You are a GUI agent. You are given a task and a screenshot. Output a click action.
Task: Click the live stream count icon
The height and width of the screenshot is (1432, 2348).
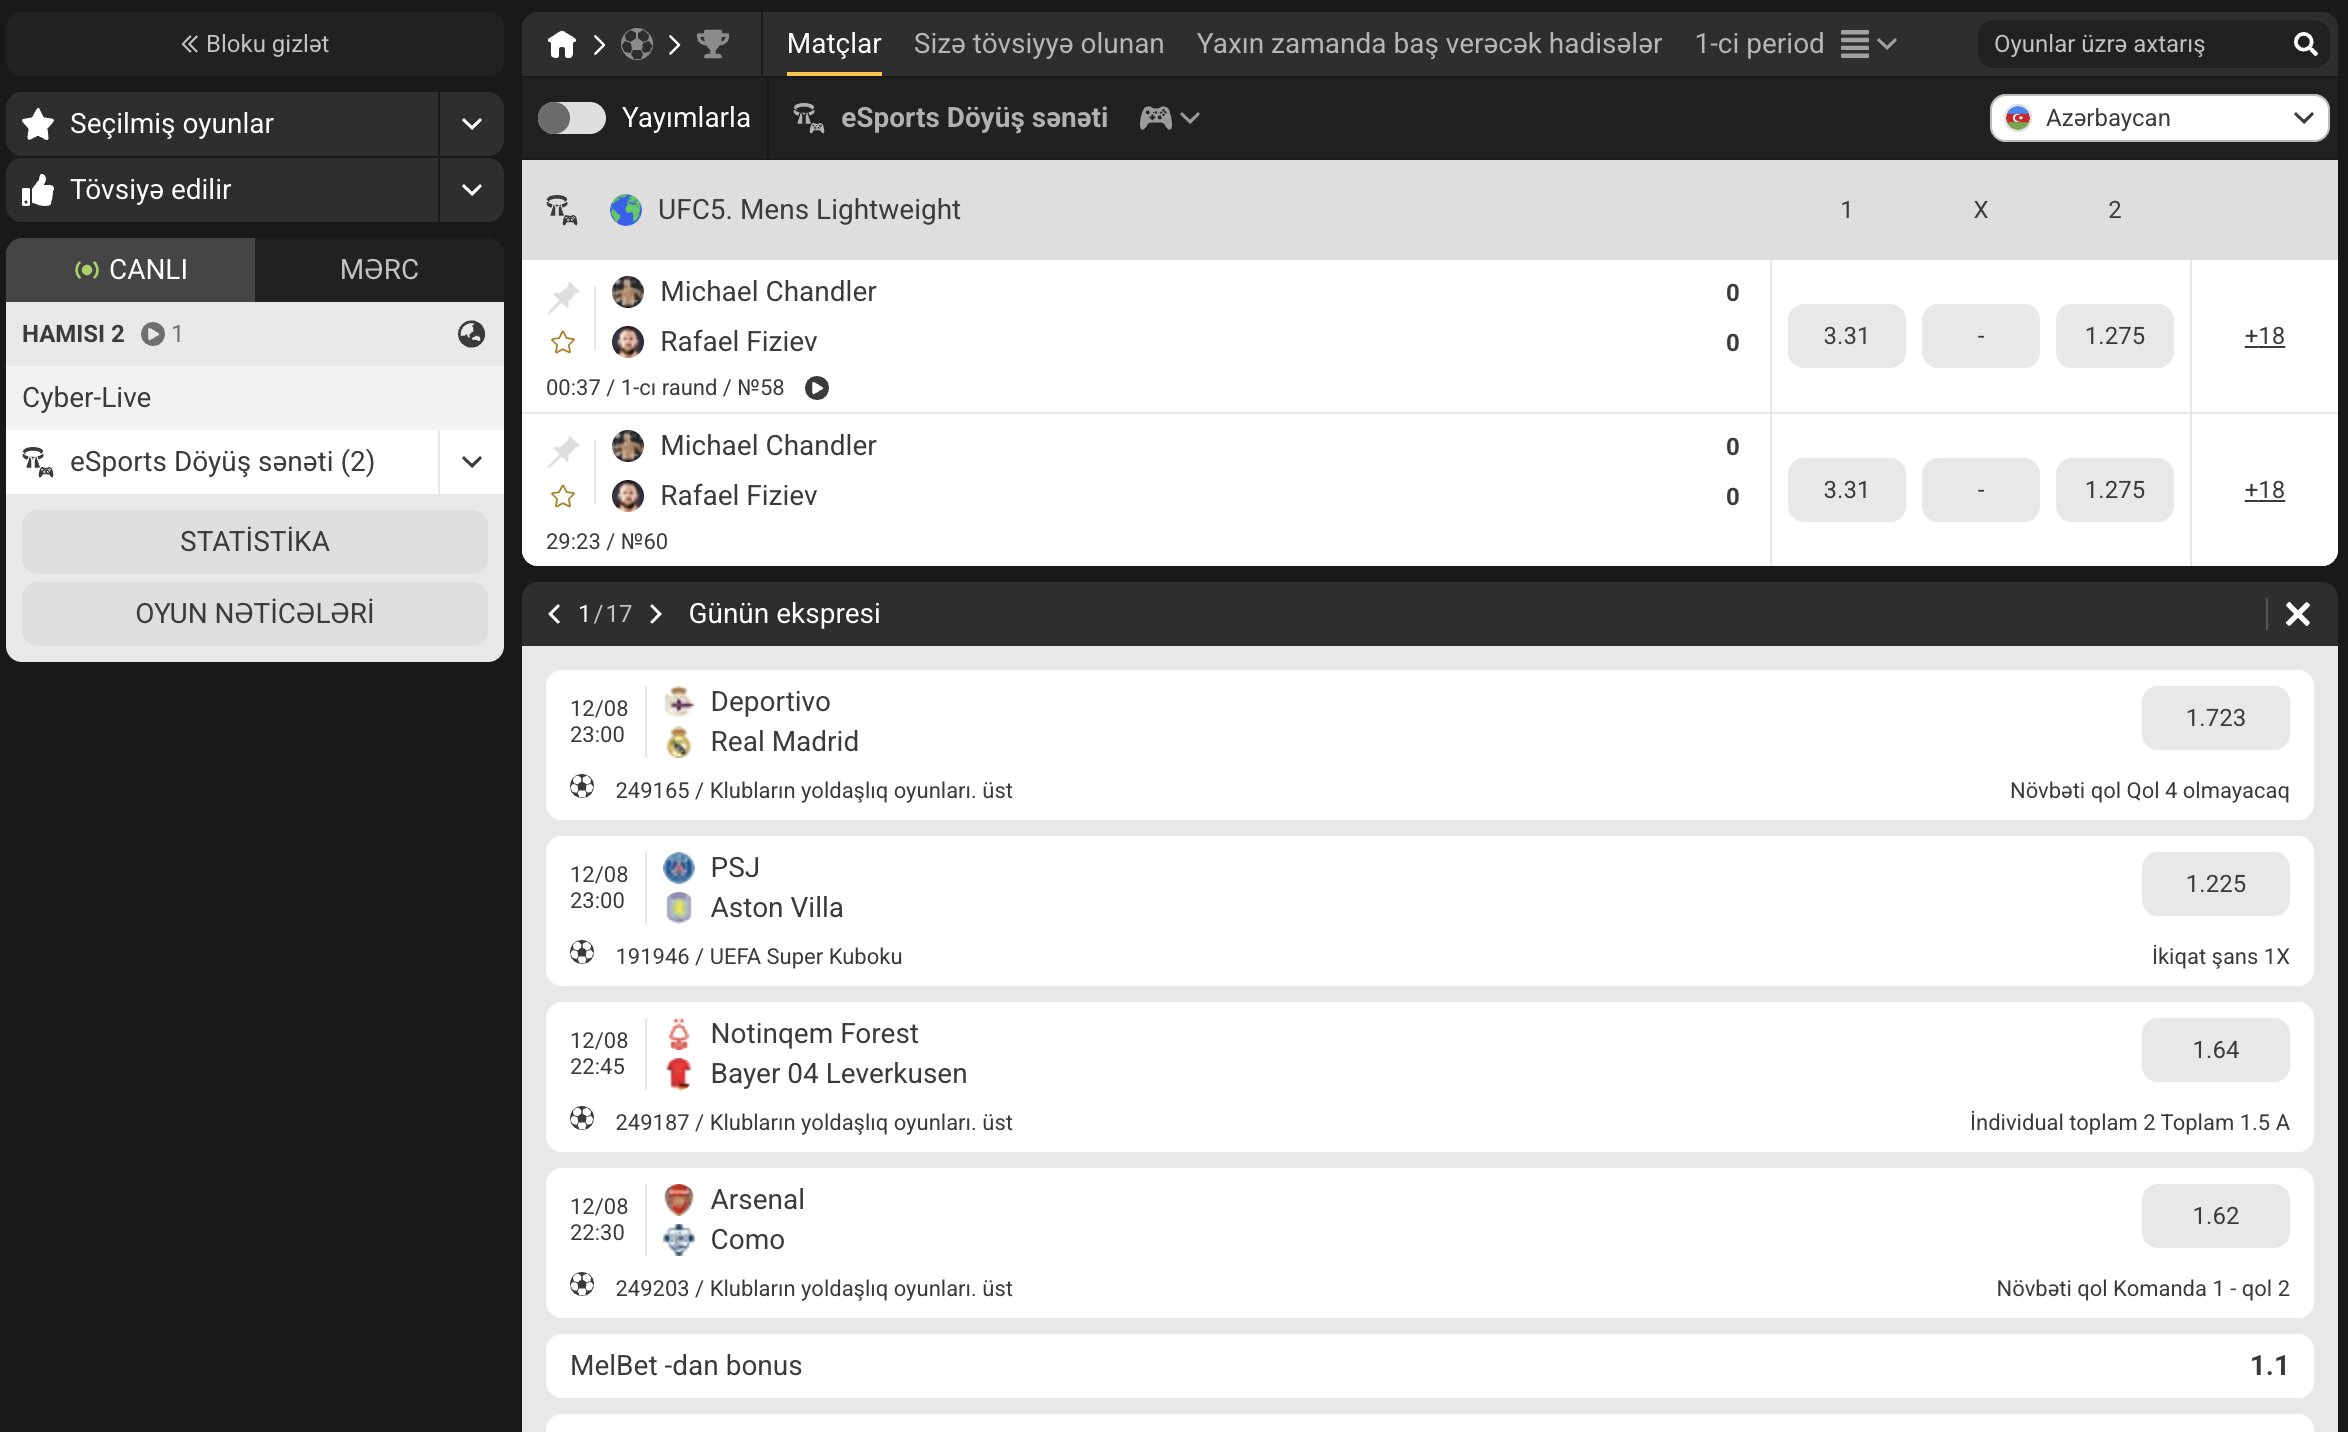pos(152,334)
